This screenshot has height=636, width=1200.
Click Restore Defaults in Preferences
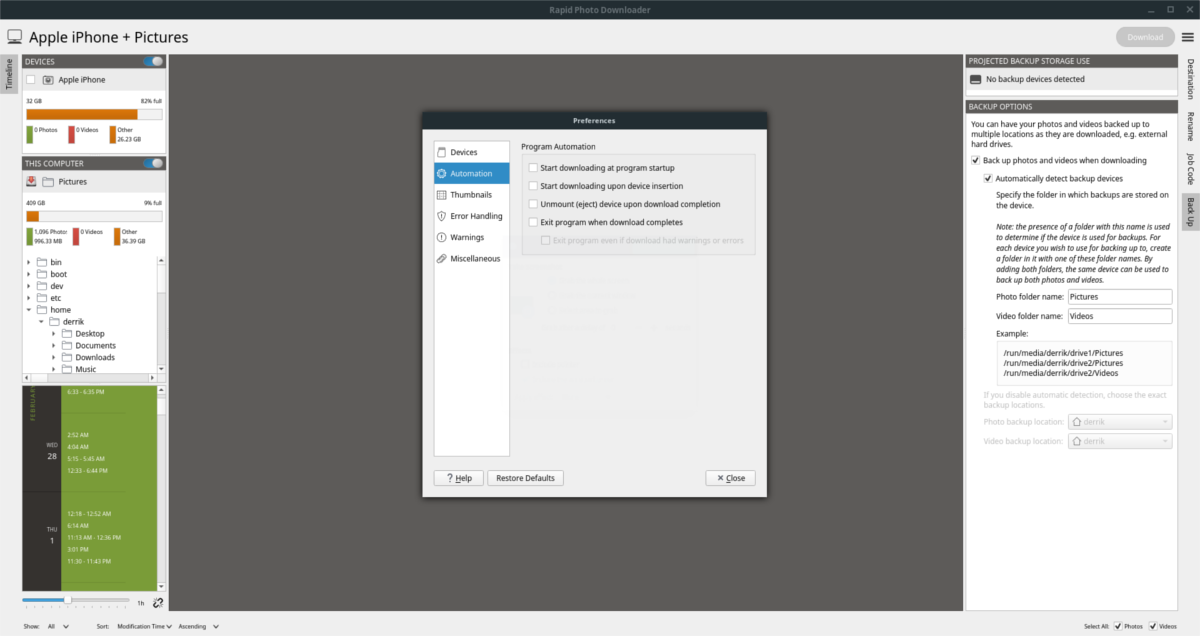tap(526, 478)
